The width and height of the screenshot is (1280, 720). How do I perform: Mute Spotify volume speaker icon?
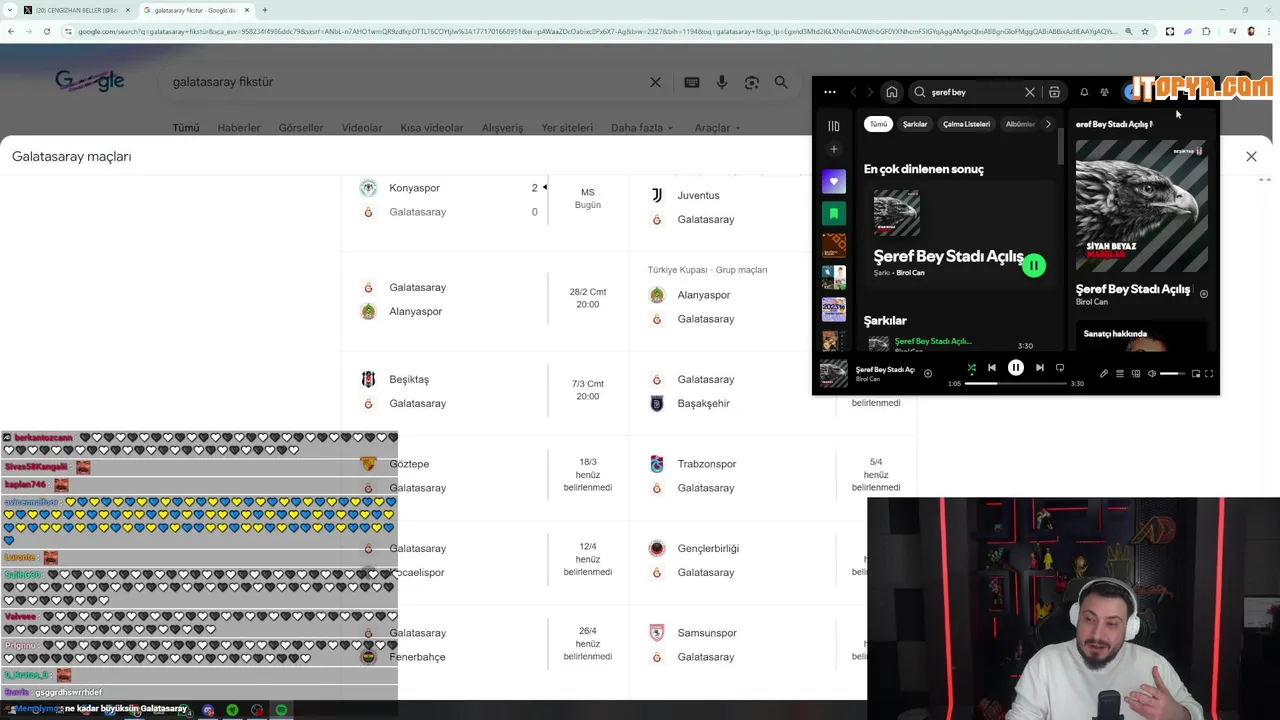(1152, 374)
